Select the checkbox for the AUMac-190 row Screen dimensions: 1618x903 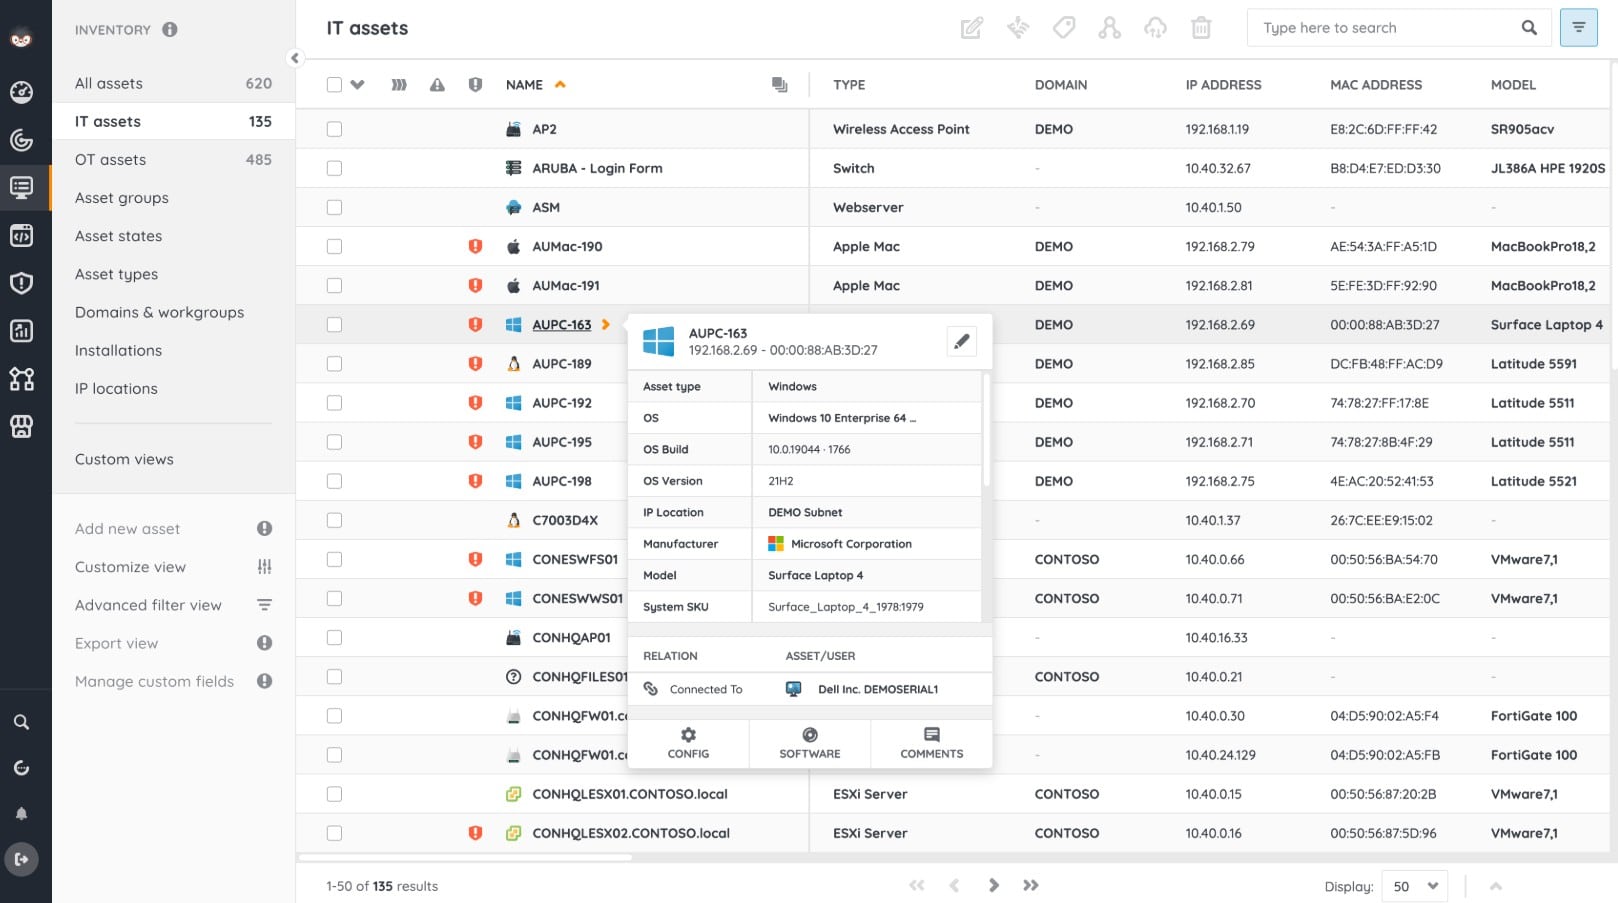(334, 246)
